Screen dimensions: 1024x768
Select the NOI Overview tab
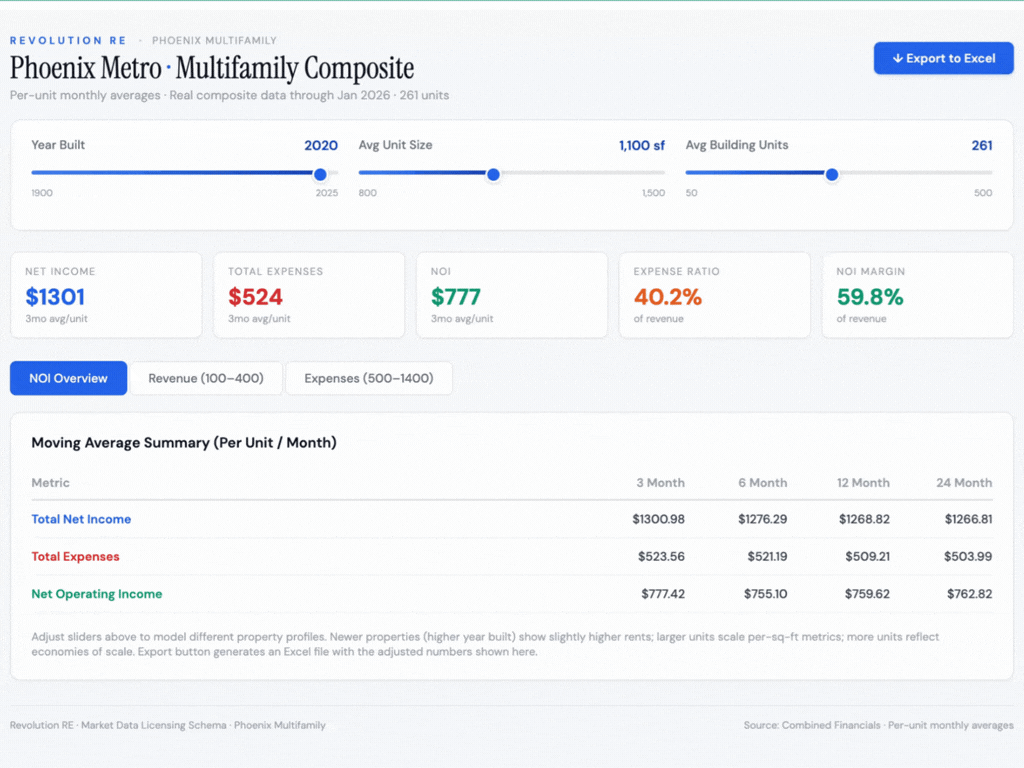coord(68,378)
